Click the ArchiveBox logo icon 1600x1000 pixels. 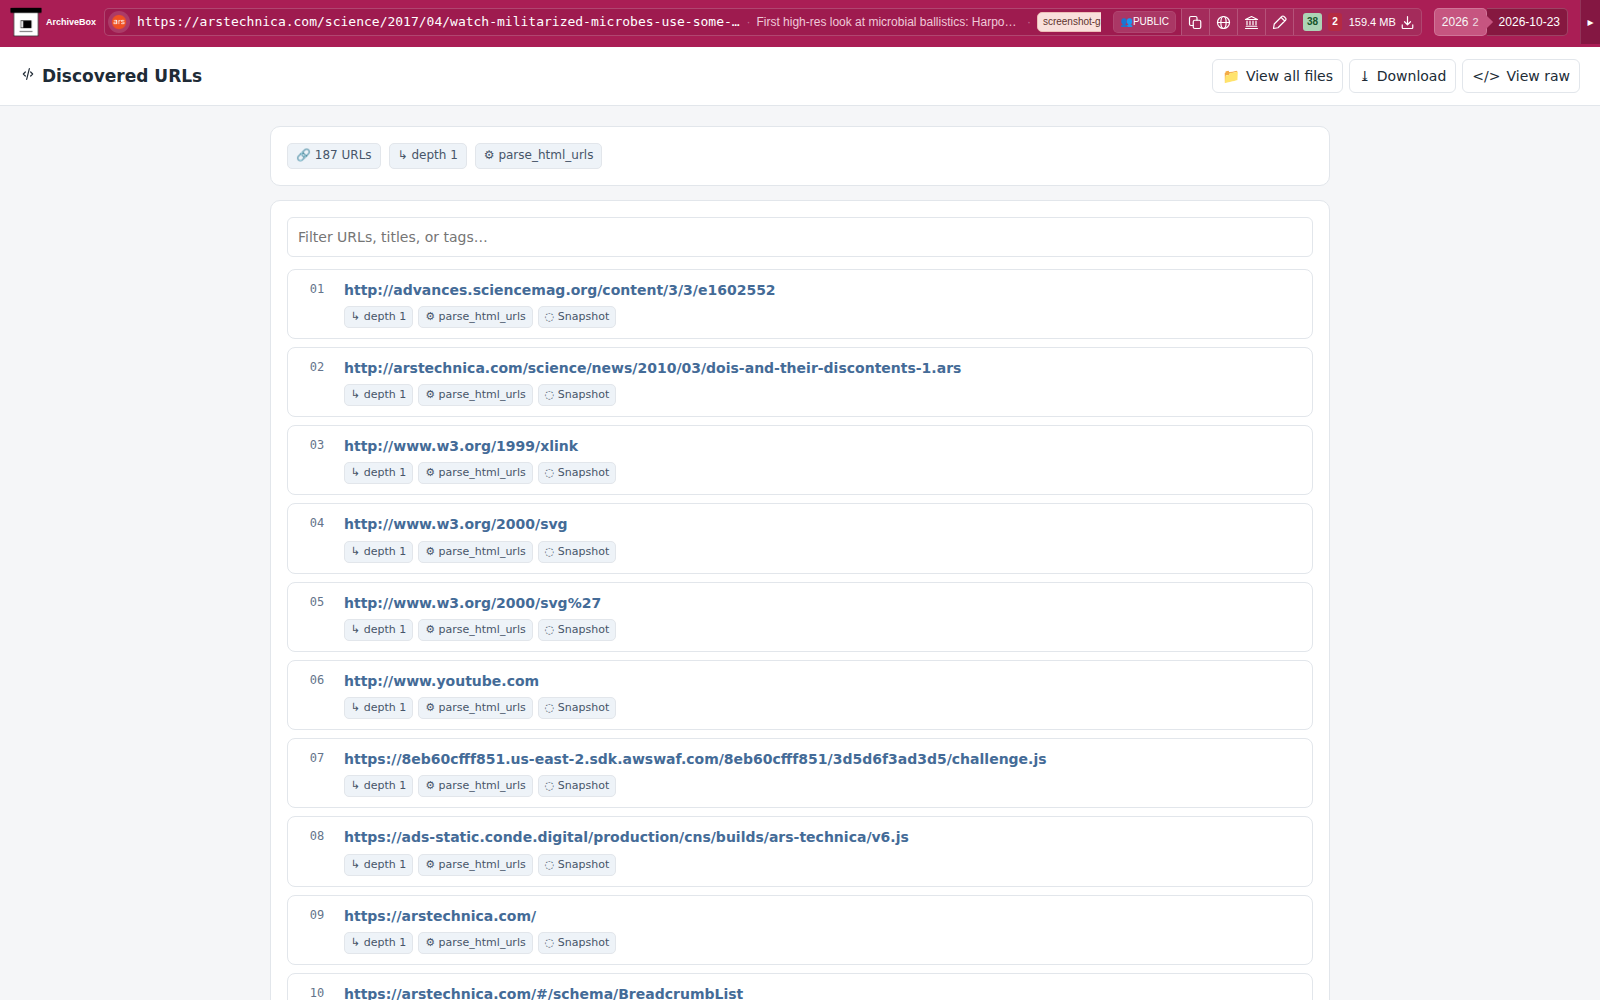click(x=26, y=22)
